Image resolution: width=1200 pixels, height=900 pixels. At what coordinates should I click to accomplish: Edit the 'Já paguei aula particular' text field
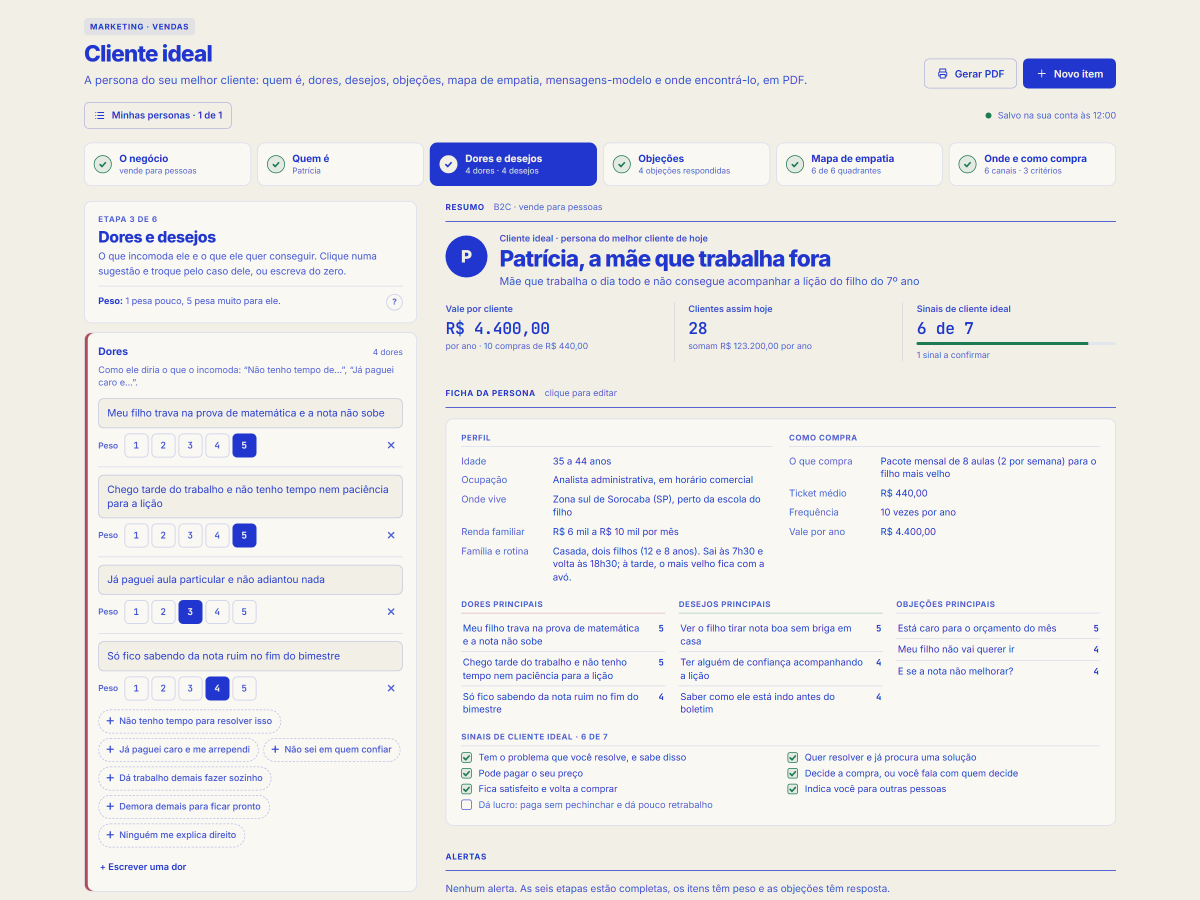pyautogui.click(x=250, y=580)
